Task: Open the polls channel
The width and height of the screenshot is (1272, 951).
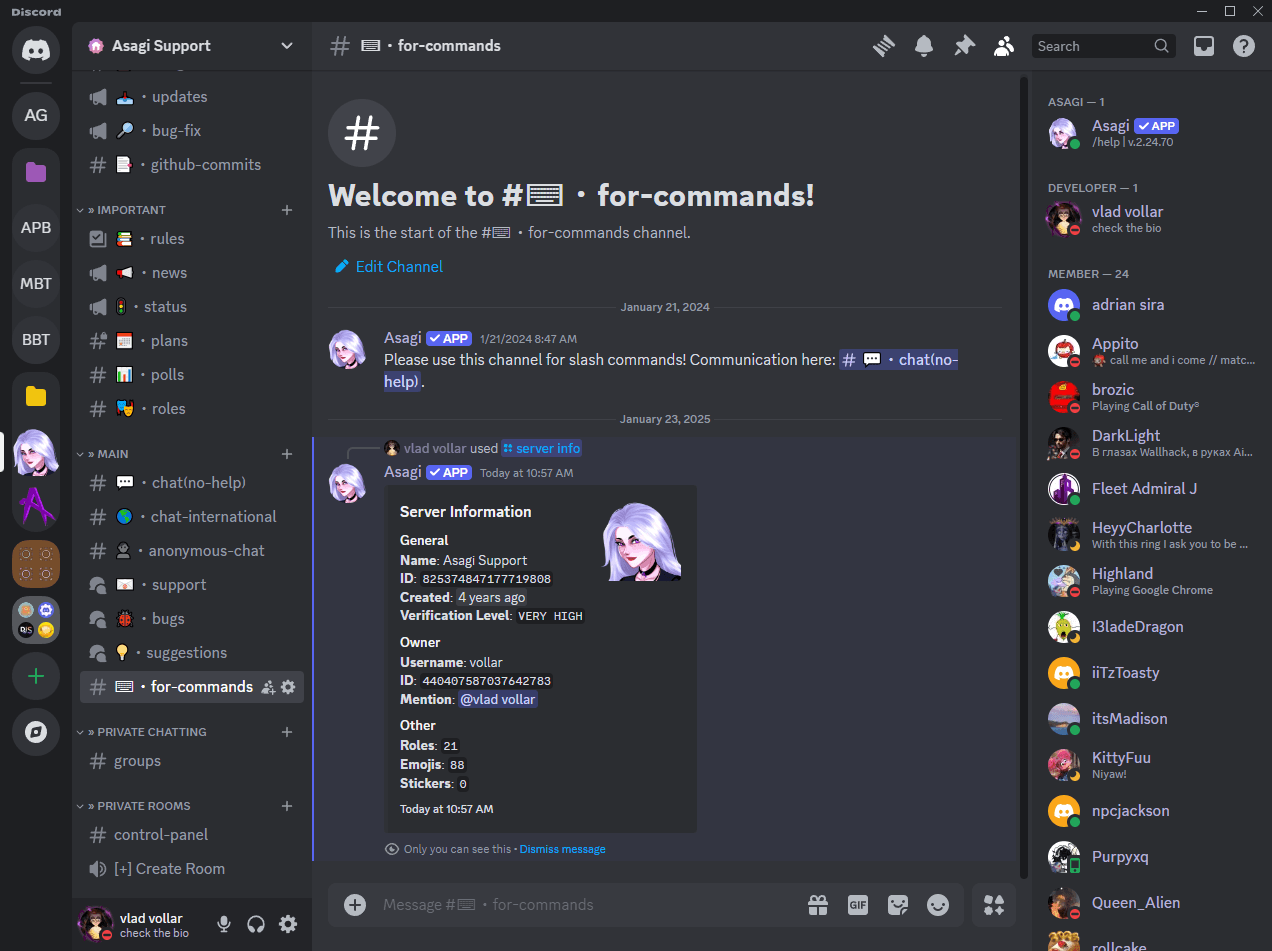Action: click(192, 375)
